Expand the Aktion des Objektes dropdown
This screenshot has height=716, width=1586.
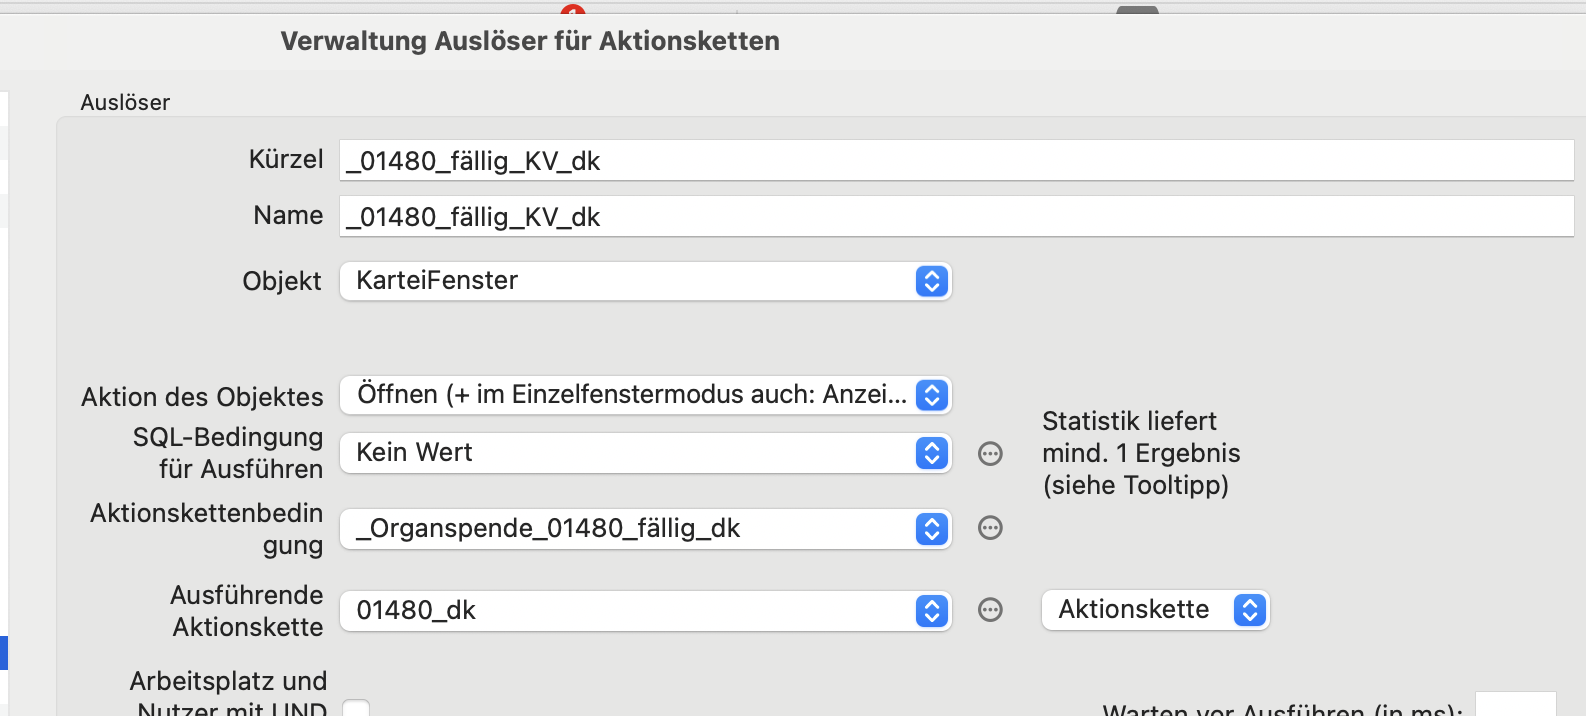pos(645,395)
